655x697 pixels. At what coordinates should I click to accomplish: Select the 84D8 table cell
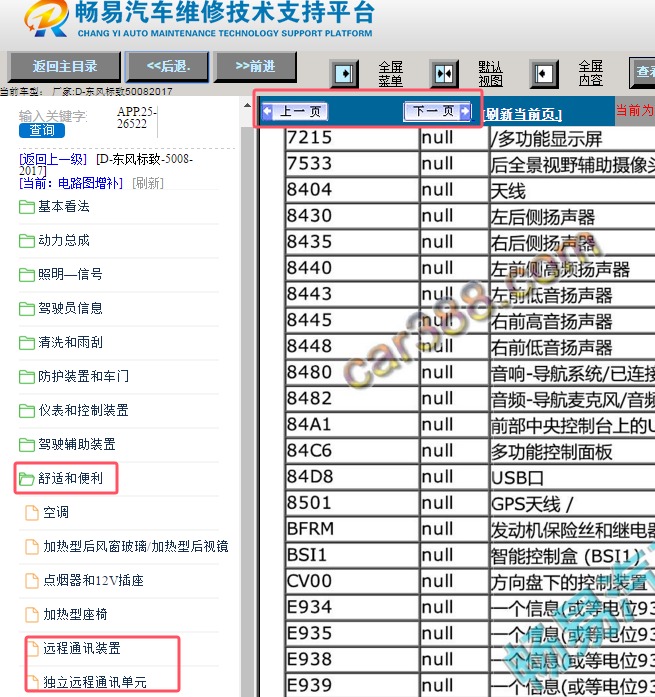352,477
